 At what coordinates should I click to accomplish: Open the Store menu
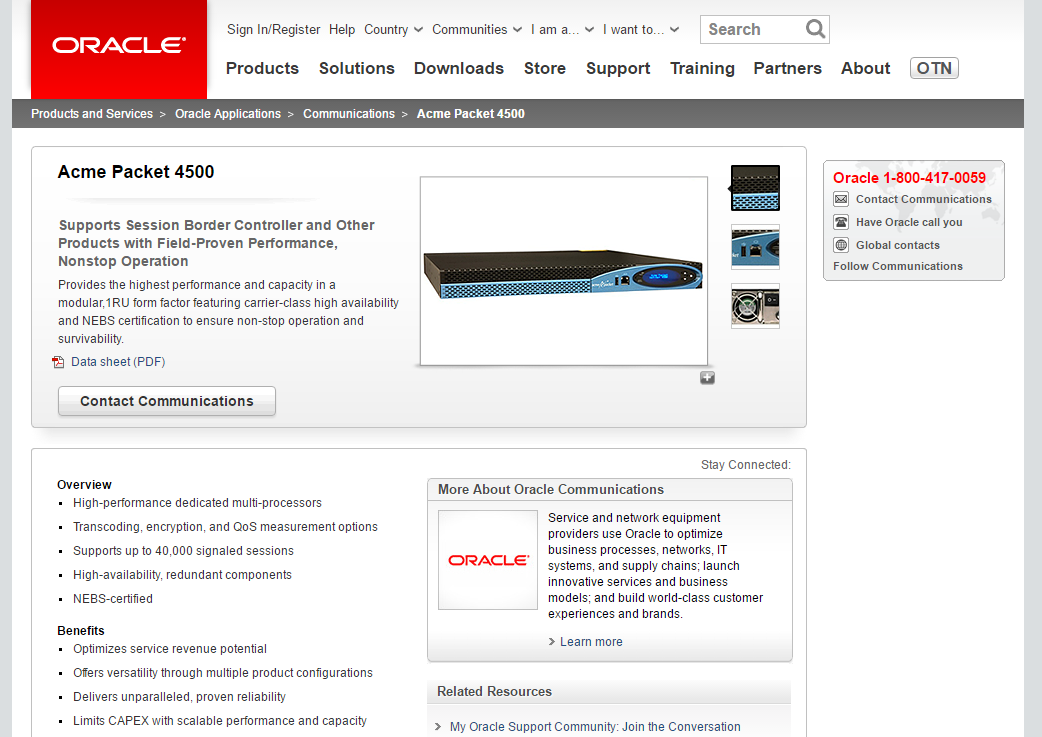[x=545, y=68]
